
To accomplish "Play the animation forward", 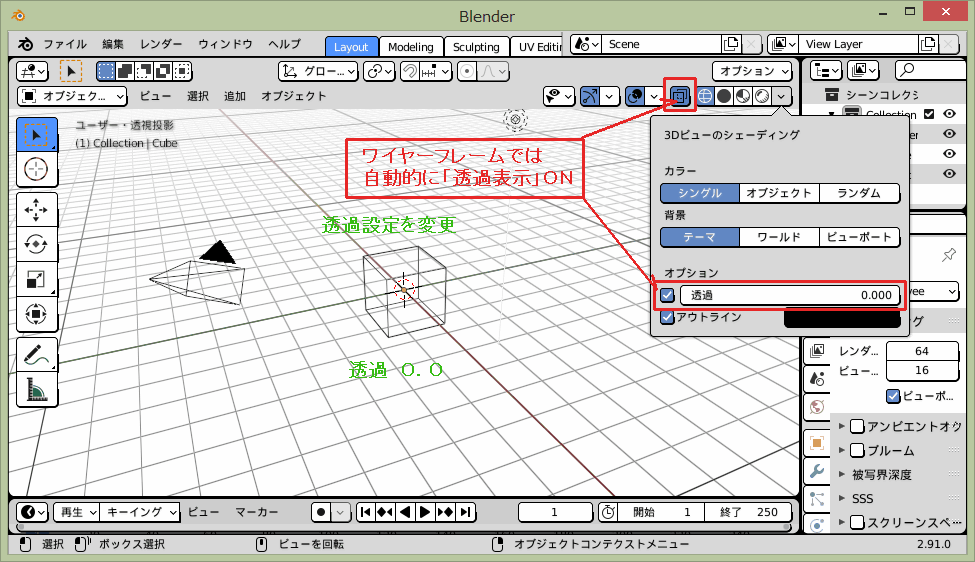I will pos(425,512).
